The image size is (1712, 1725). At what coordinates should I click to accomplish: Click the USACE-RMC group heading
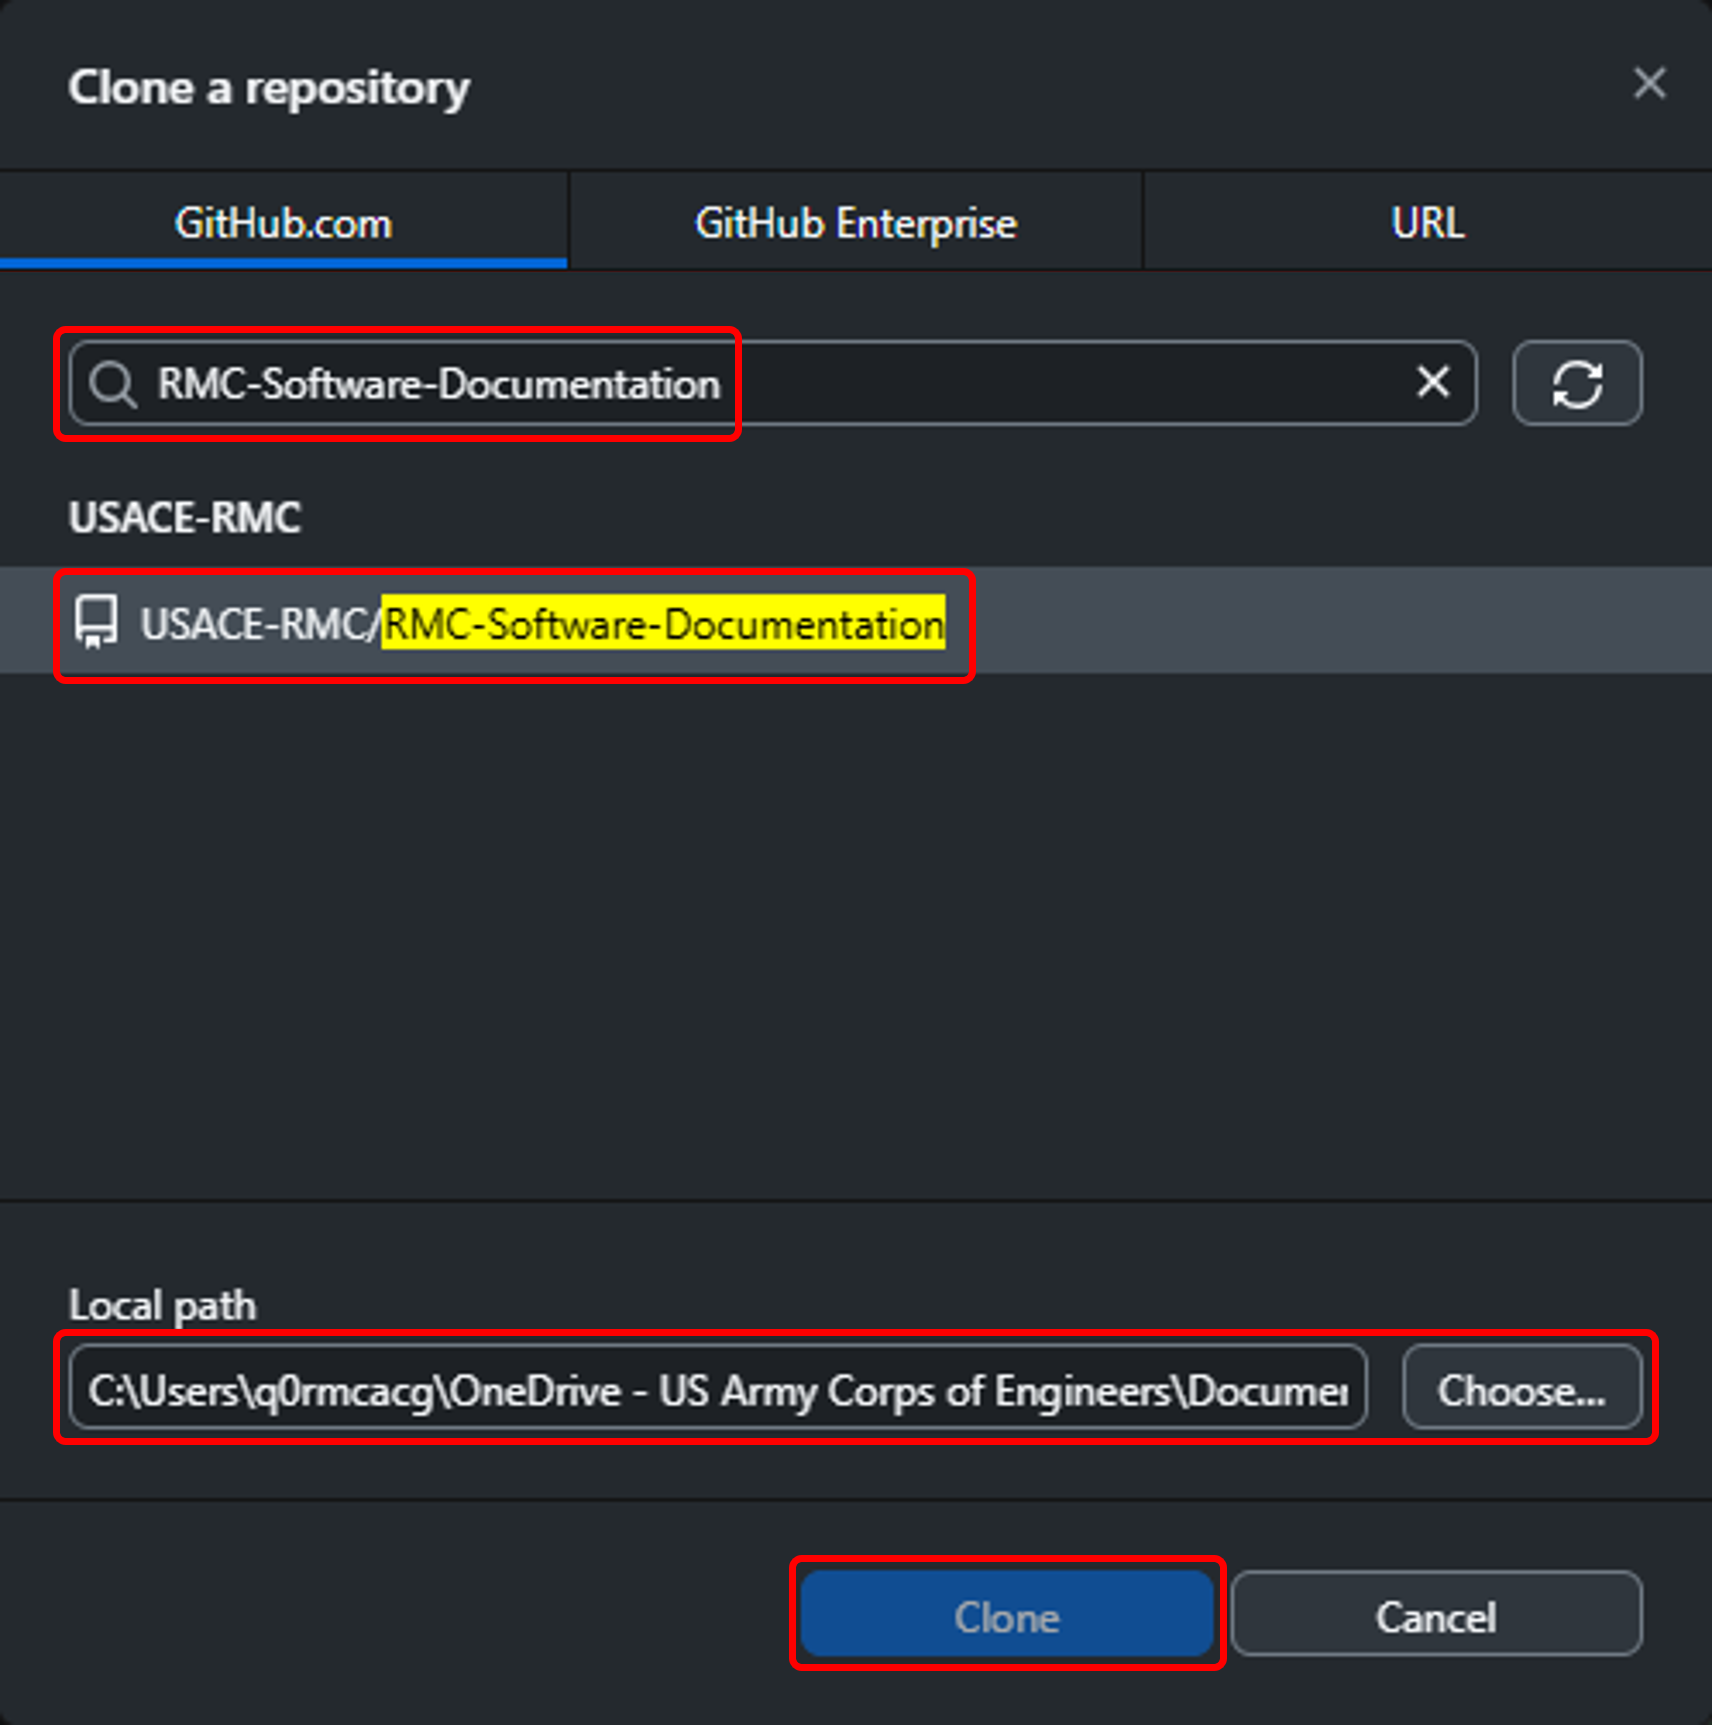(x=185, y=518)
